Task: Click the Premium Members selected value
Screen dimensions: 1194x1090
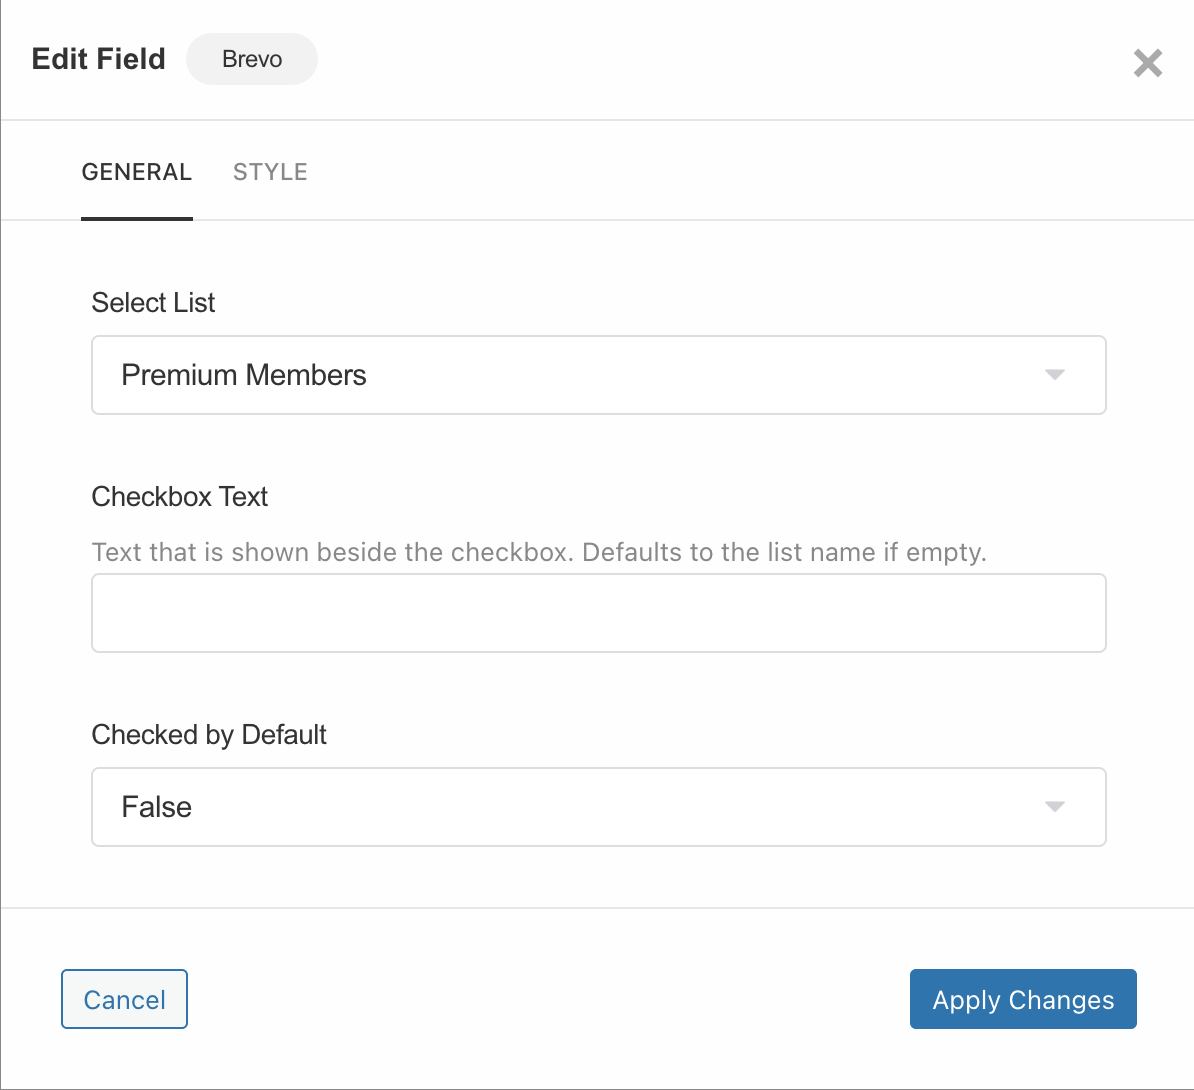Action: tap(244, 375)
